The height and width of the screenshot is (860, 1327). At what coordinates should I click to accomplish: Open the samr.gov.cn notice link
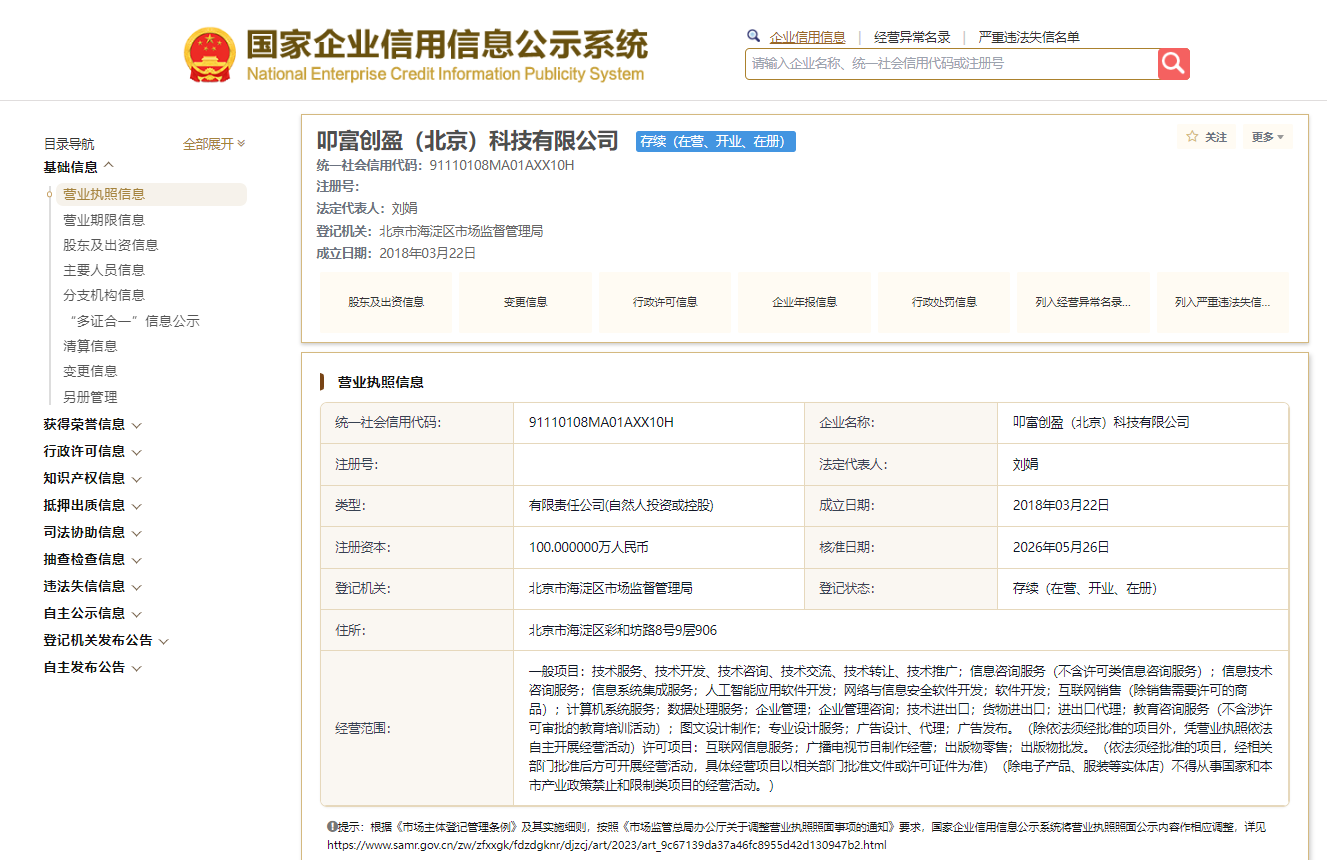(607, 845)
